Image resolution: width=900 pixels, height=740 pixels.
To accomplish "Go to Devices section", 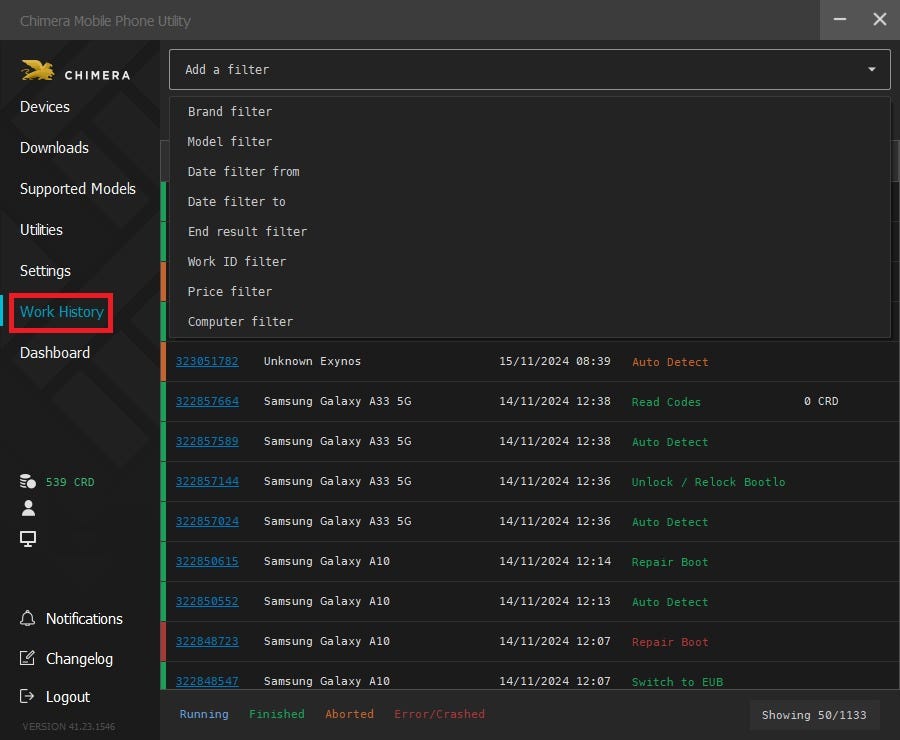I will click(45, 107).
